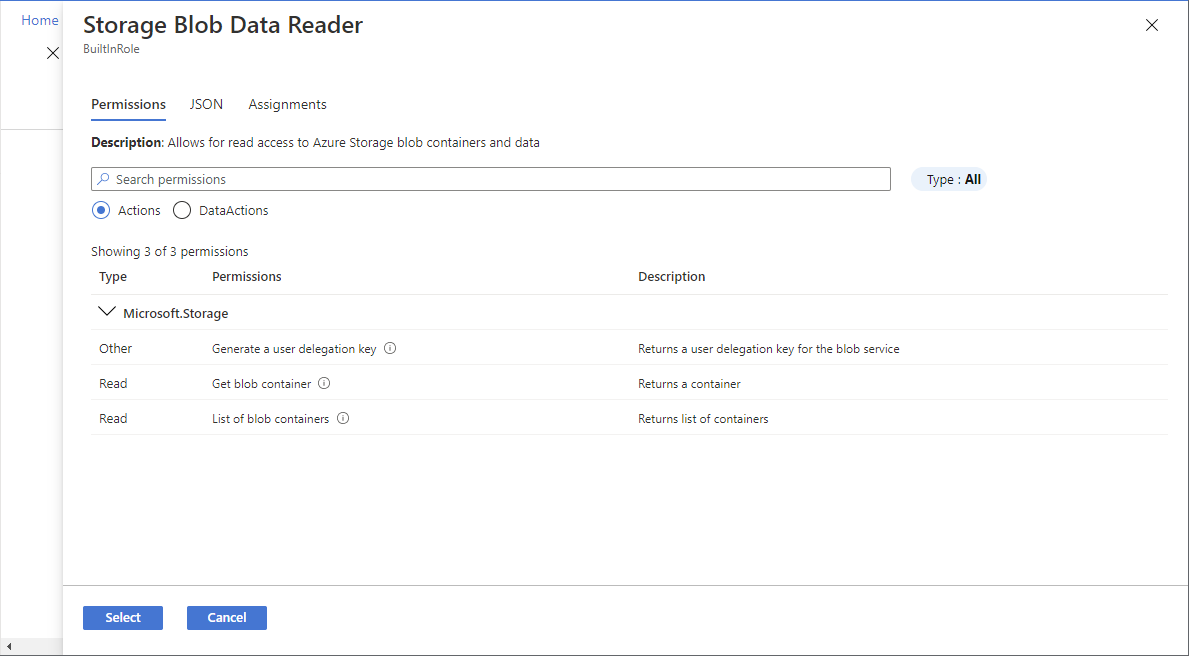Click the info icon beside Get blob container
The image size is (1189, 656).
click(323, 383)
